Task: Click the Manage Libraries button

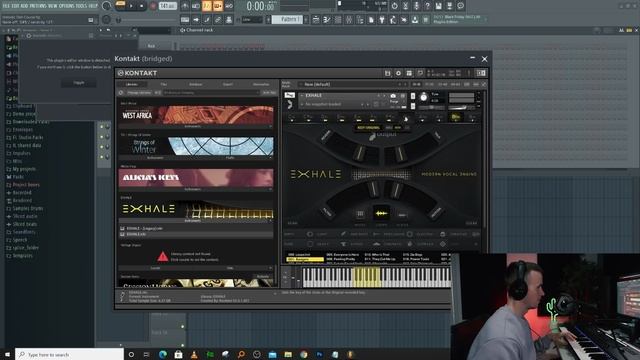Action: (x=139, y=93)
